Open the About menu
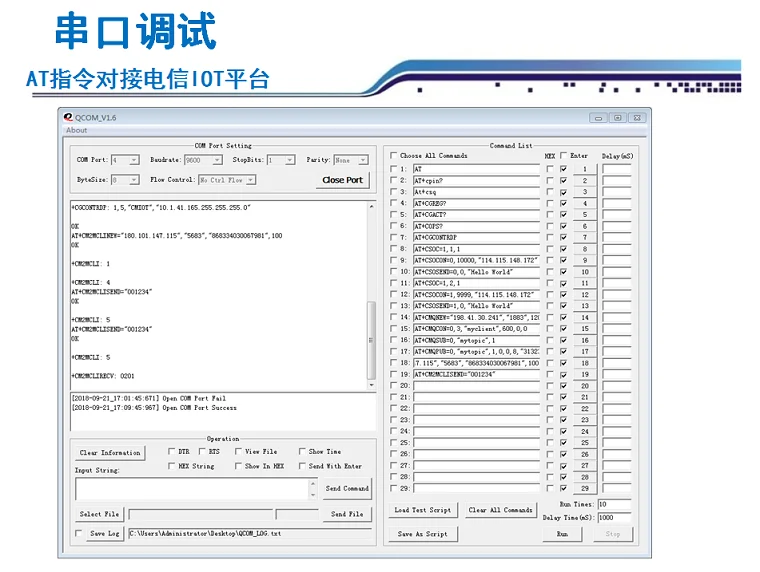The width and height of the screenshot is (760, 572). click(x=77, y=130)
